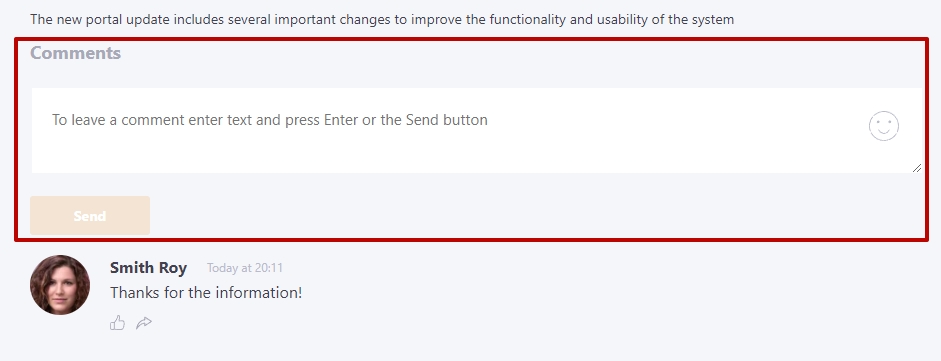Select the round avatar next to Smith Roy
The image size is (941, 361).
60,285
